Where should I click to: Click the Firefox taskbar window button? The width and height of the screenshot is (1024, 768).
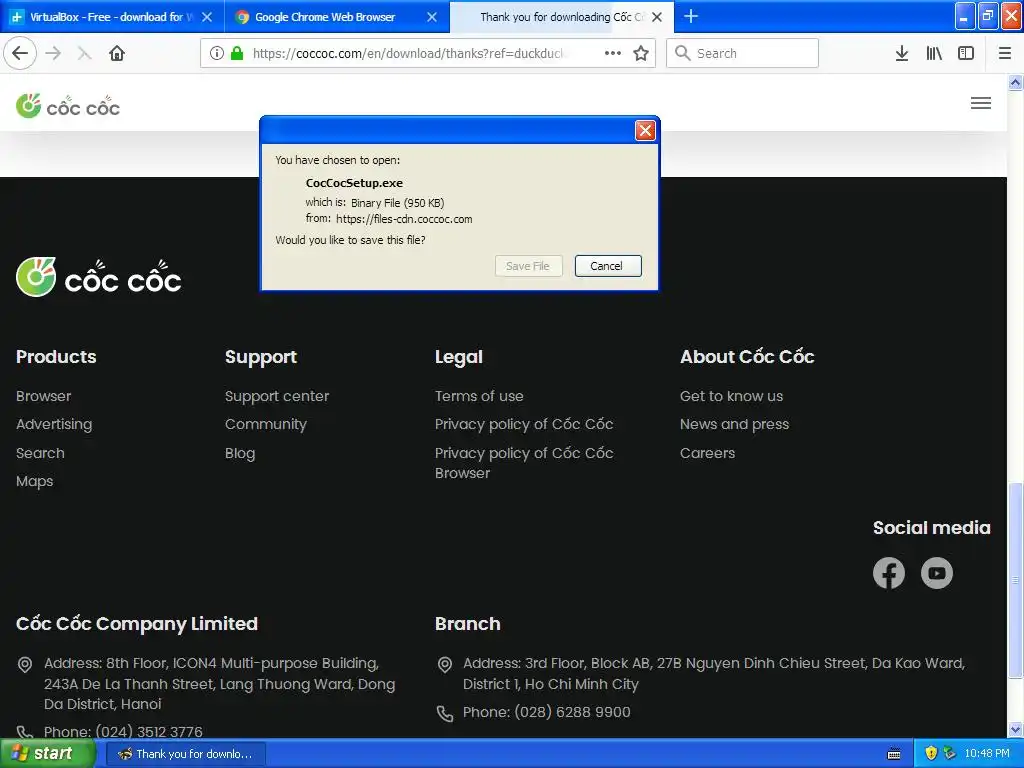pyautogui.click(x=185, y=754)
